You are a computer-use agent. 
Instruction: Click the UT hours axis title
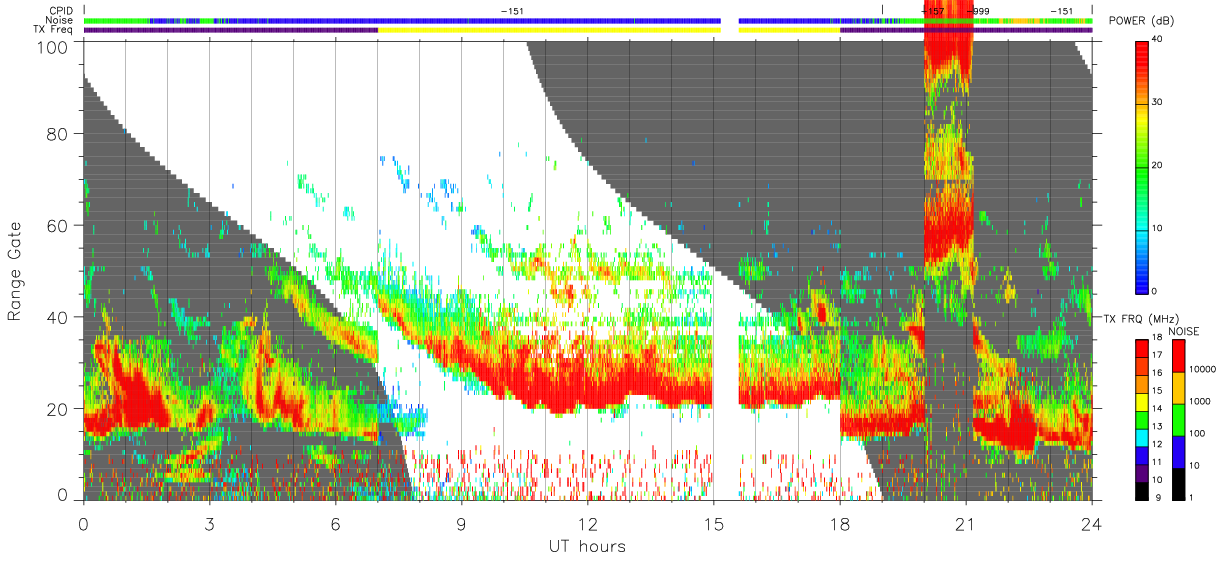[587, 546]
